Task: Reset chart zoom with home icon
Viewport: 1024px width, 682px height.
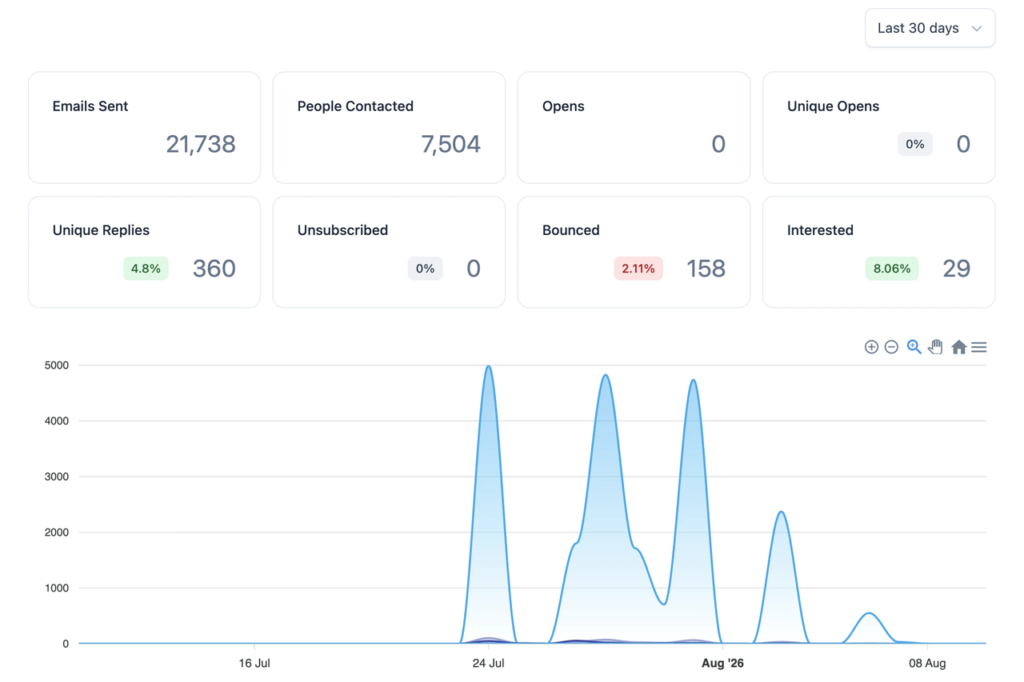Action: pos(958,347)
